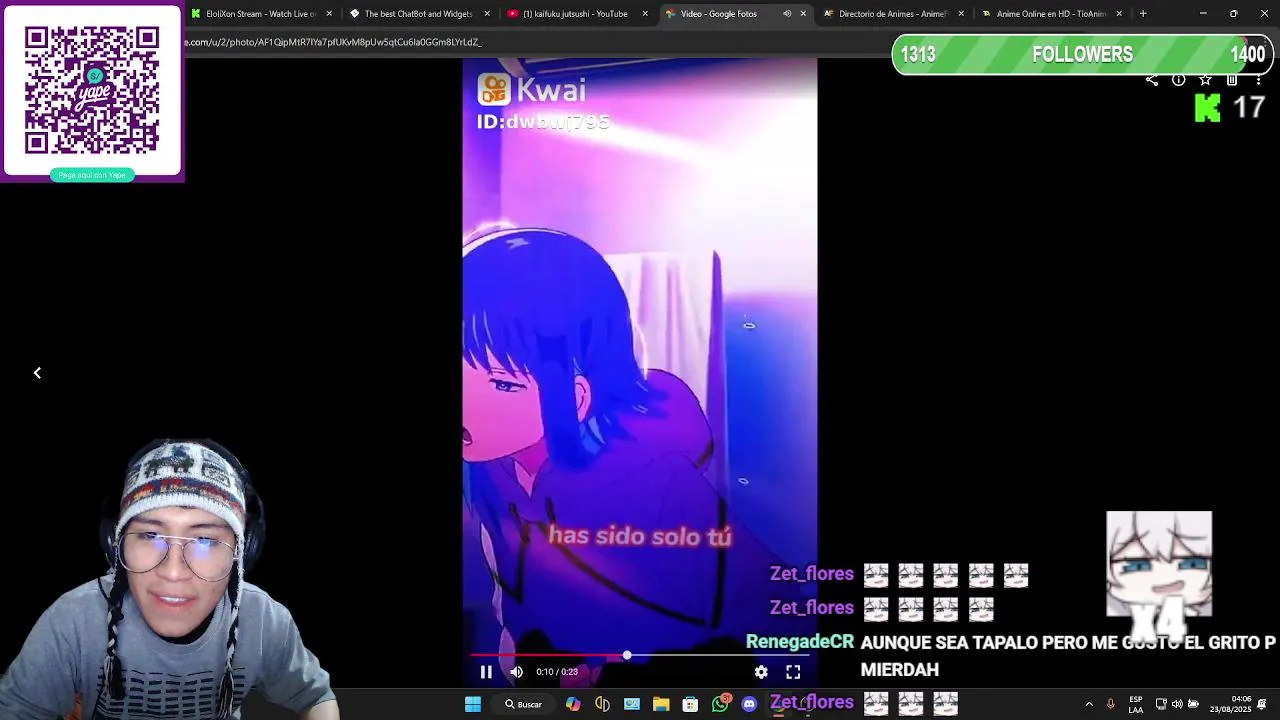Open video settings gear
The image size is (1280, 720).
(761, 672)
